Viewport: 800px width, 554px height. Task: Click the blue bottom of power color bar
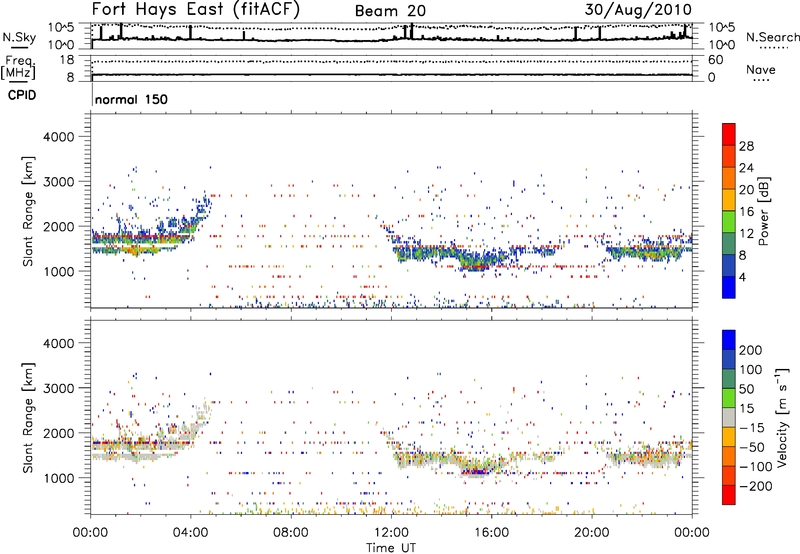coord(729,287)
